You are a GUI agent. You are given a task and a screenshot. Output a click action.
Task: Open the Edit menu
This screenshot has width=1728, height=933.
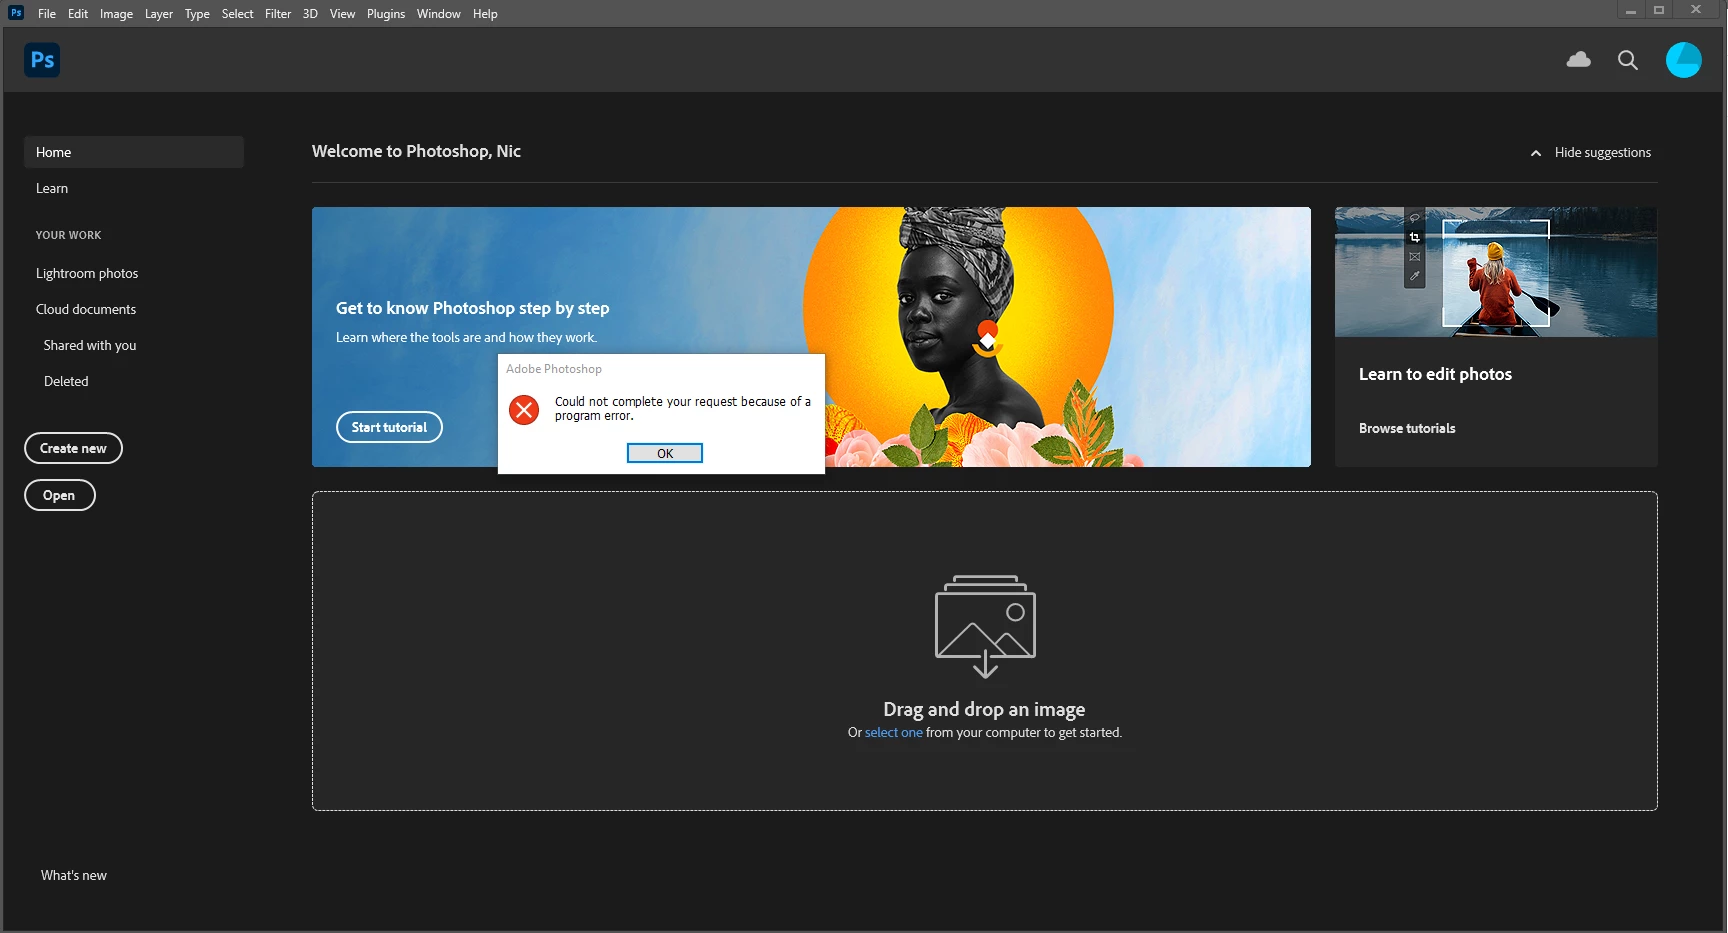(x=78, y=14)
